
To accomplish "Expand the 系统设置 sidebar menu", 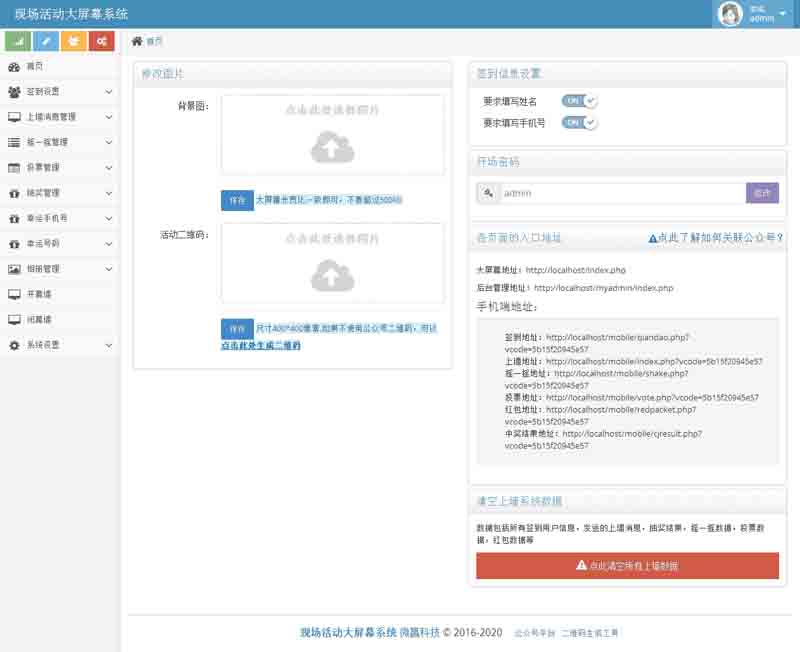I will click(x=60, y=345).
